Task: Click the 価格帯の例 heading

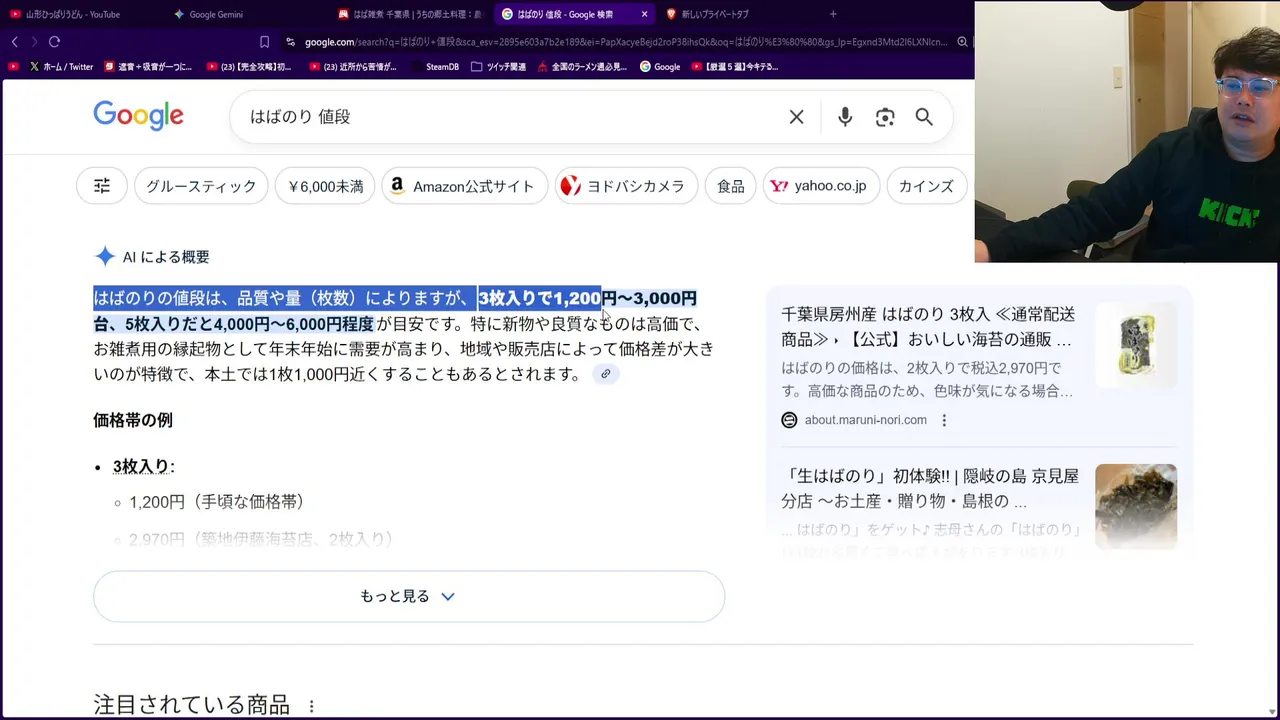Action: 133,420
